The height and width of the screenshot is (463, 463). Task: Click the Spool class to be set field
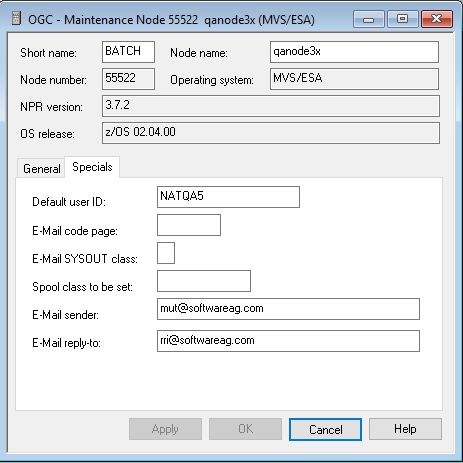point(204,281)
